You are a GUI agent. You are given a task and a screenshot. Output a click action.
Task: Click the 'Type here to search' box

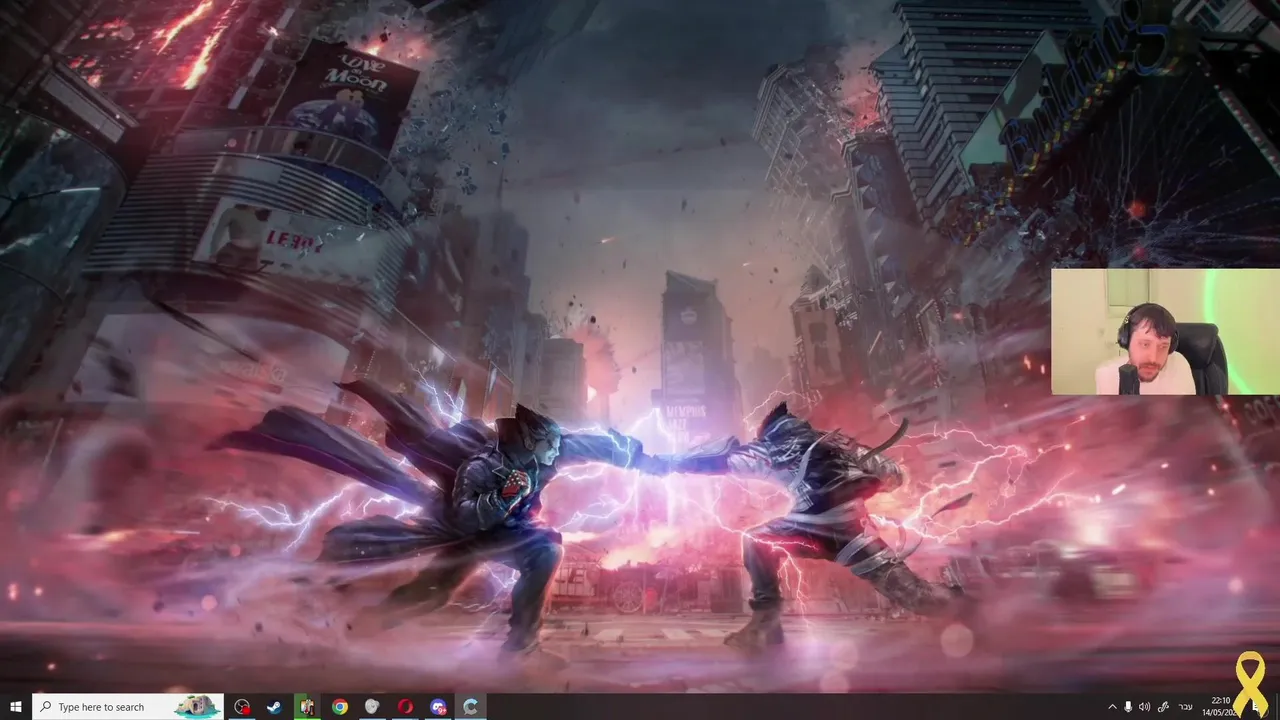point(127,707)
